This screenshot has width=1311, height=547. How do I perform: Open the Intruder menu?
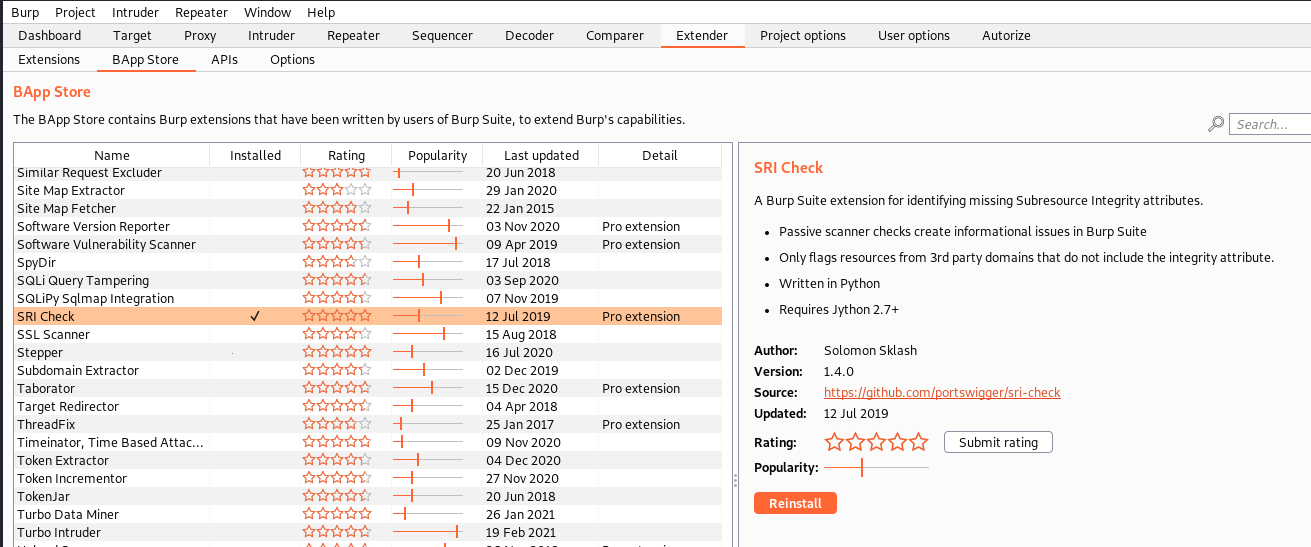click(x=135, y=12)
